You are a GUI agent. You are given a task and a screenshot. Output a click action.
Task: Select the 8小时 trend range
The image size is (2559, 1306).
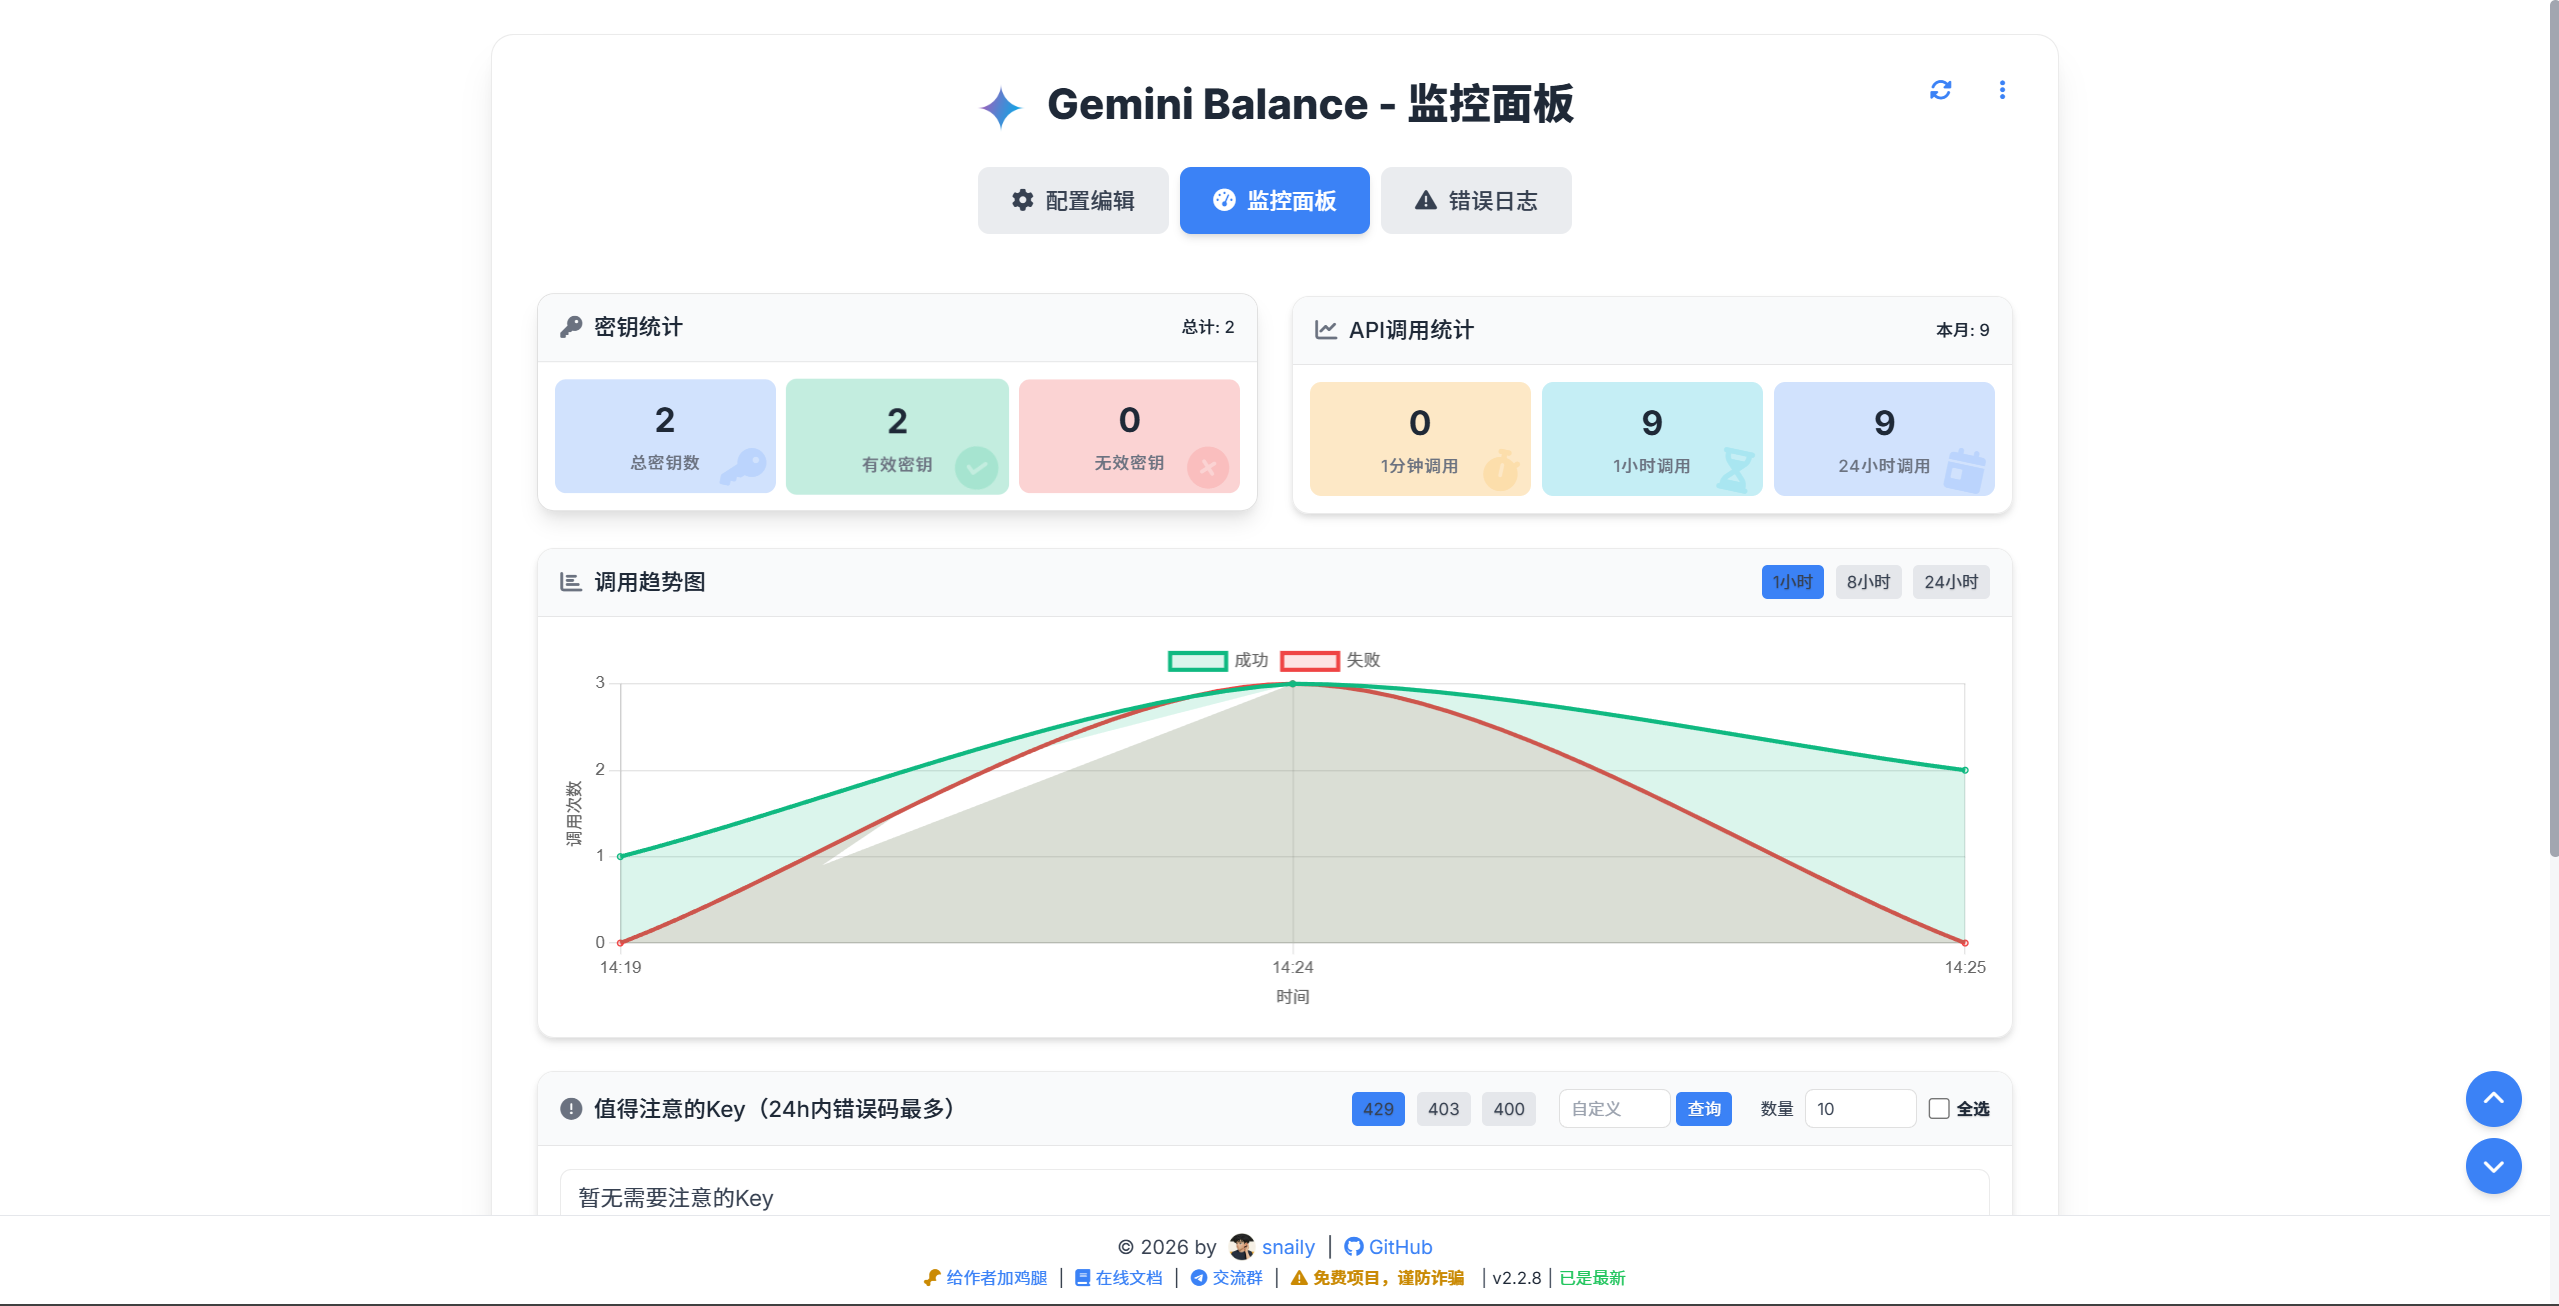1867,582
